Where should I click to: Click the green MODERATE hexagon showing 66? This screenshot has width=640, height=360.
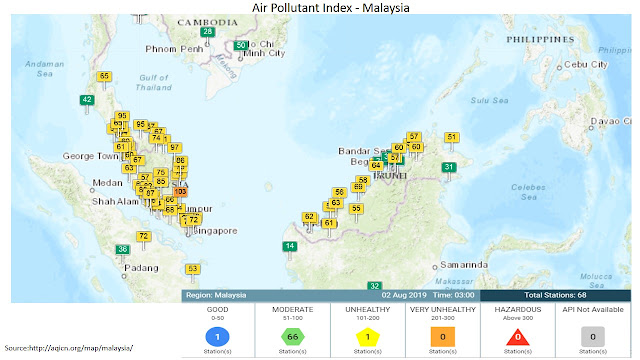293,337
